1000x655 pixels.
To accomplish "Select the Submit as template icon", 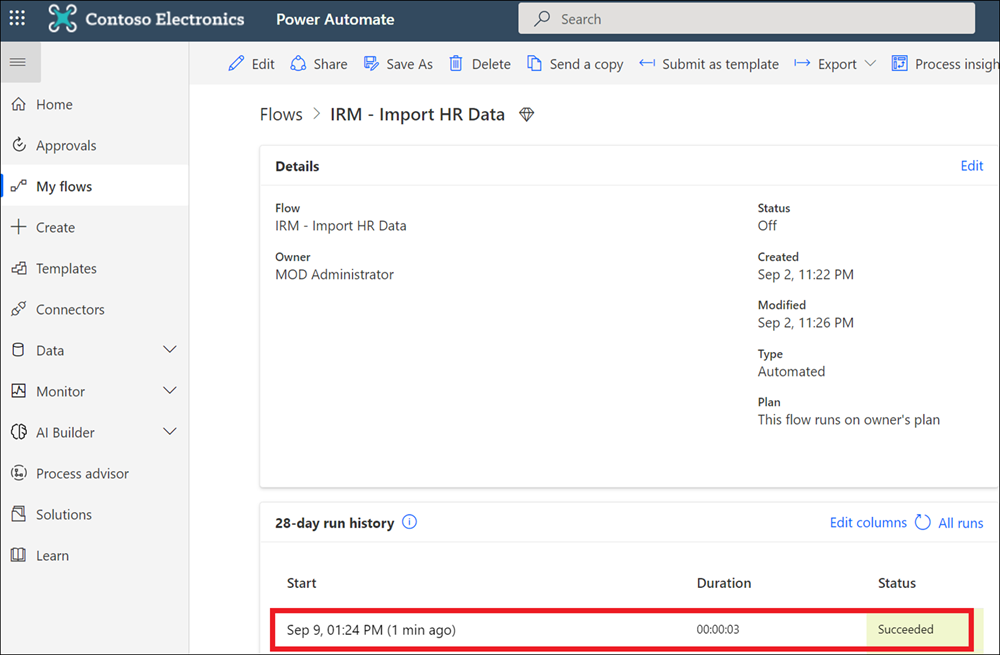I will coord(649,63).
